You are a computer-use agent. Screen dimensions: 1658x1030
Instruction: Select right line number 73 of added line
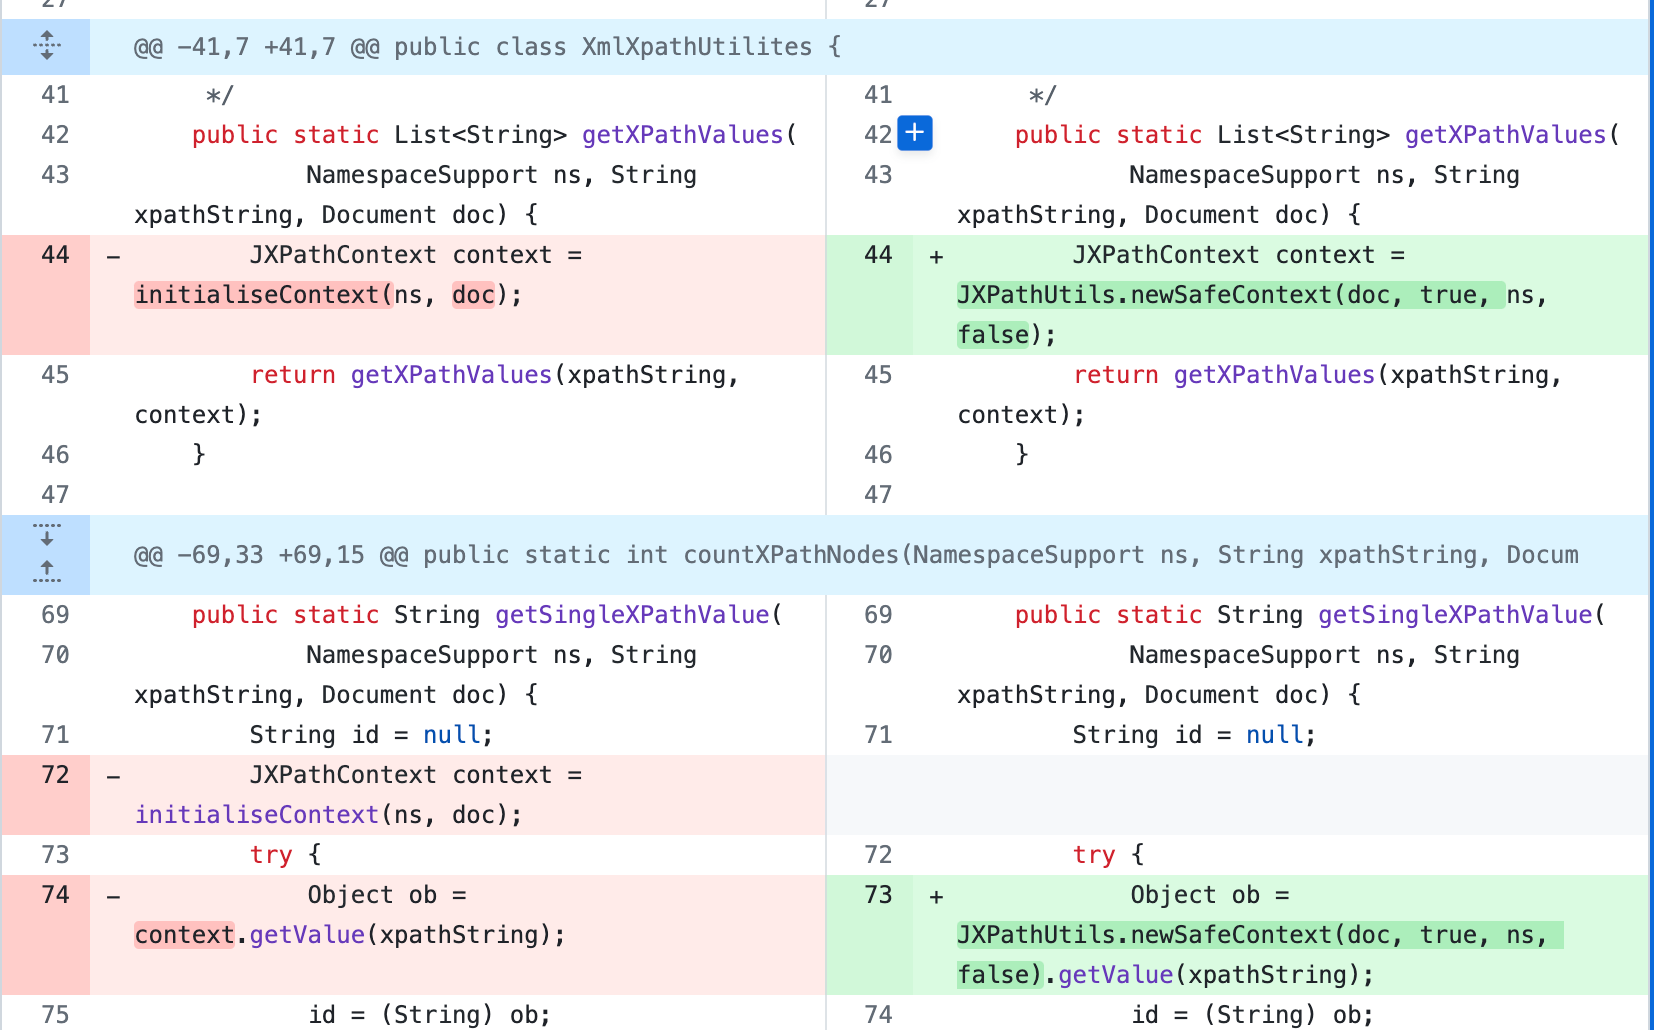[x=878, y=895]
